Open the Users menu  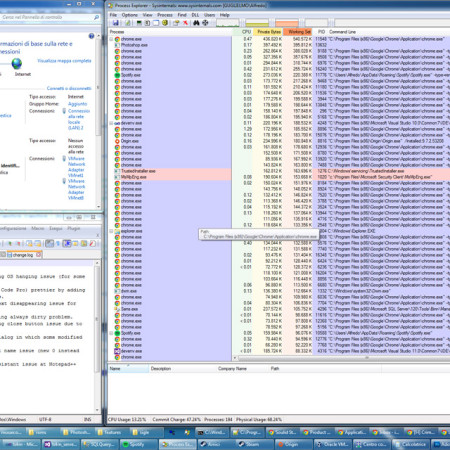[209, 15]
